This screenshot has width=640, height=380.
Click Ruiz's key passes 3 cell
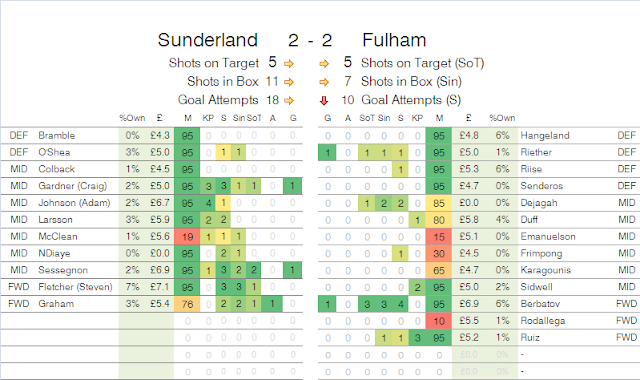(417, 338)
